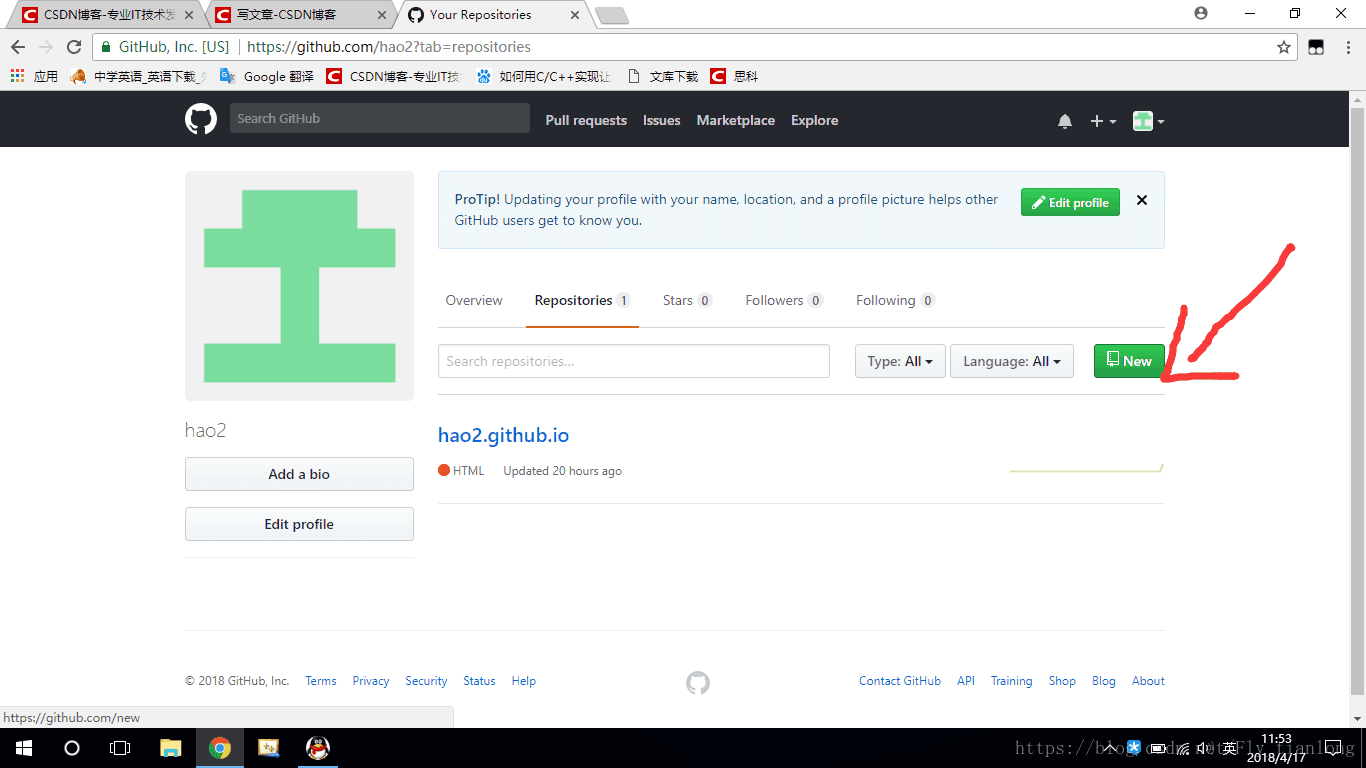Viewport: 1366px width, 768px height.
Task: Click the browser extension icon beside the star
Action: click(1316, 47)
